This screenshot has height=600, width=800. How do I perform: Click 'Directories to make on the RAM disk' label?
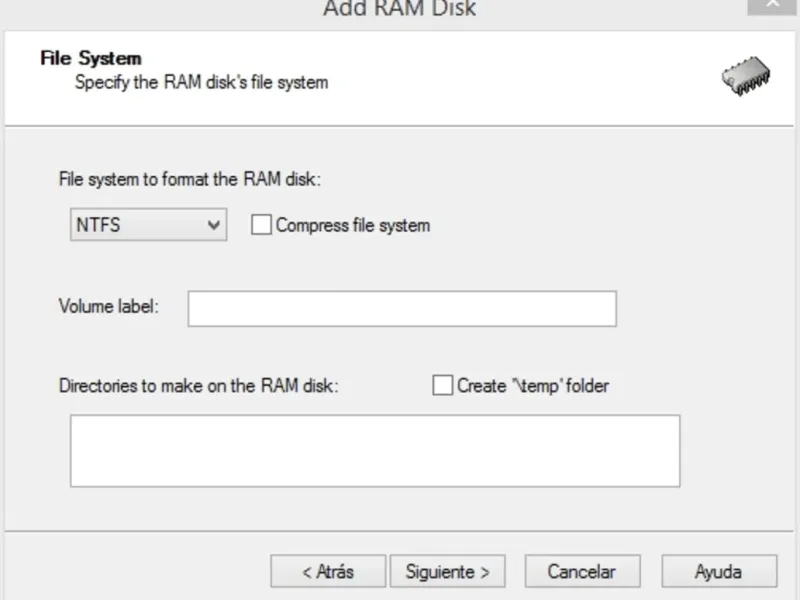(199, 385)
